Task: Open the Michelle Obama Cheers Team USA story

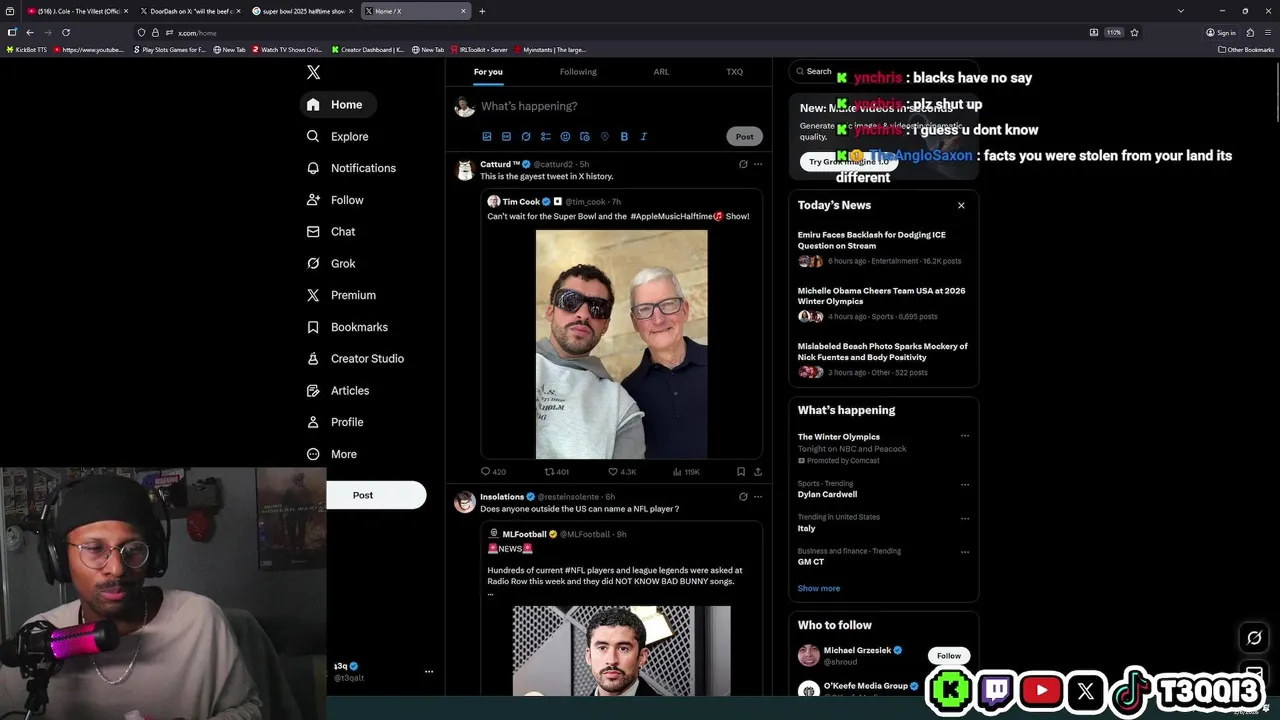Action: [x=883, y=304]
